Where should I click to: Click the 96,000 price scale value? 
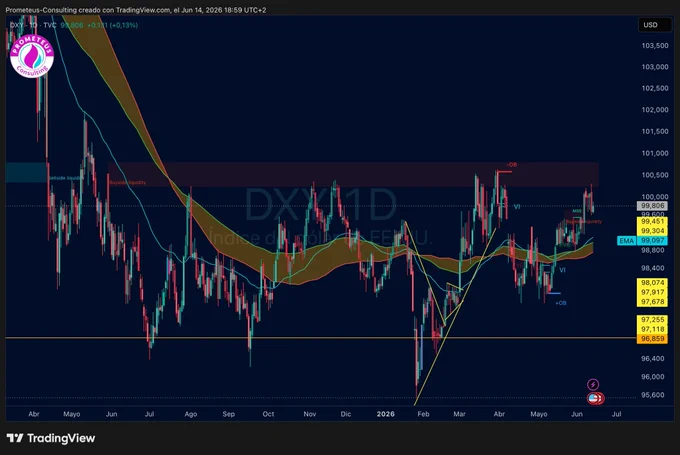pyautogui.click(x=652, y=377)
